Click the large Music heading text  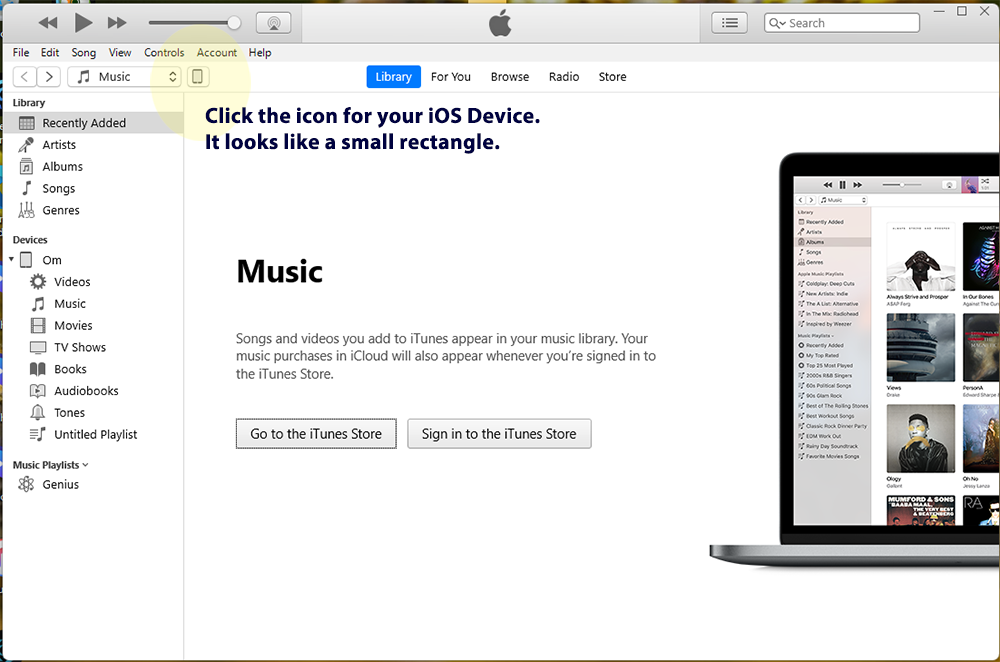click(x=279, y=271)
